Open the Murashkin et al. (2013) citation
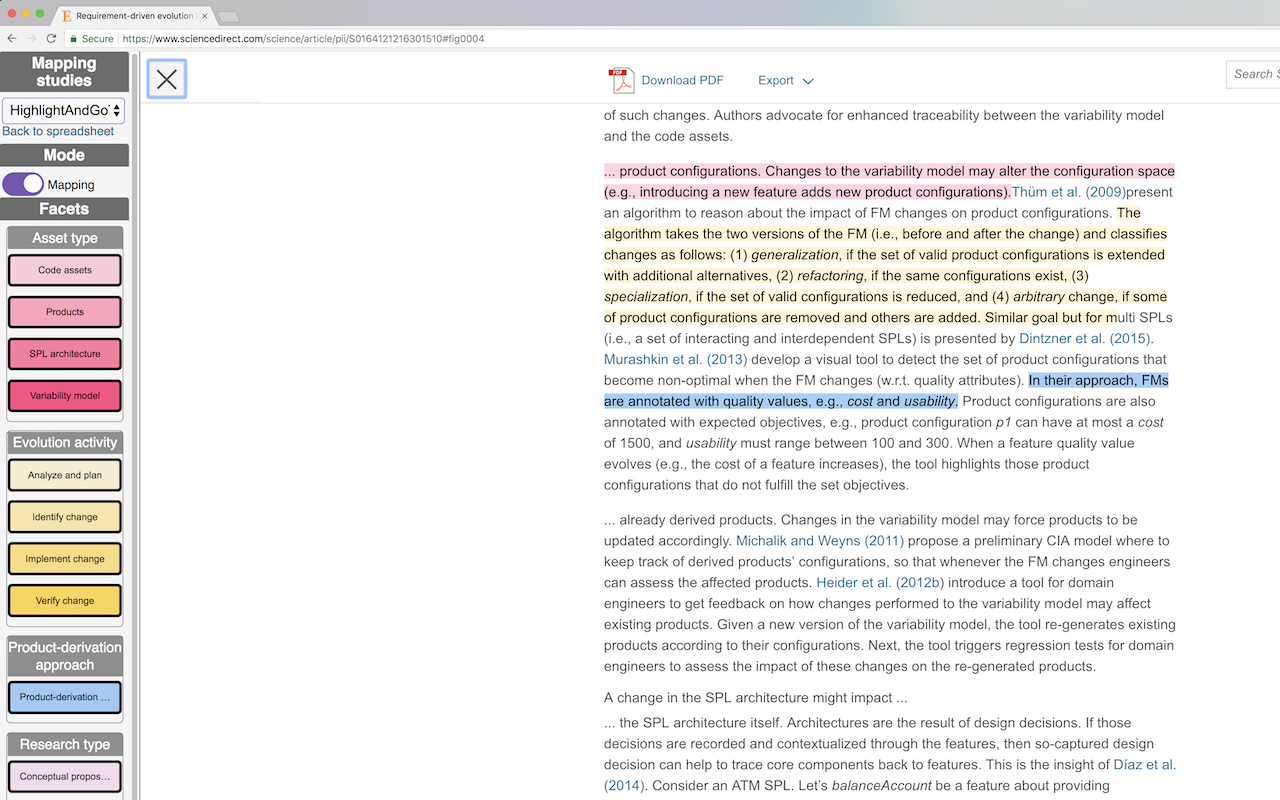 click(x=675, y=359)
